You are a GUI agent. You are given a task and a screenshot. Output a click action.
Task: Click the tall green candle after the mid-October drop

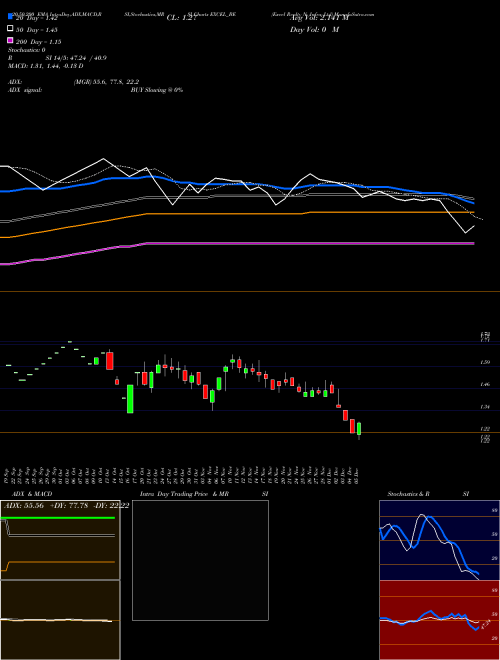click(130, 399)
